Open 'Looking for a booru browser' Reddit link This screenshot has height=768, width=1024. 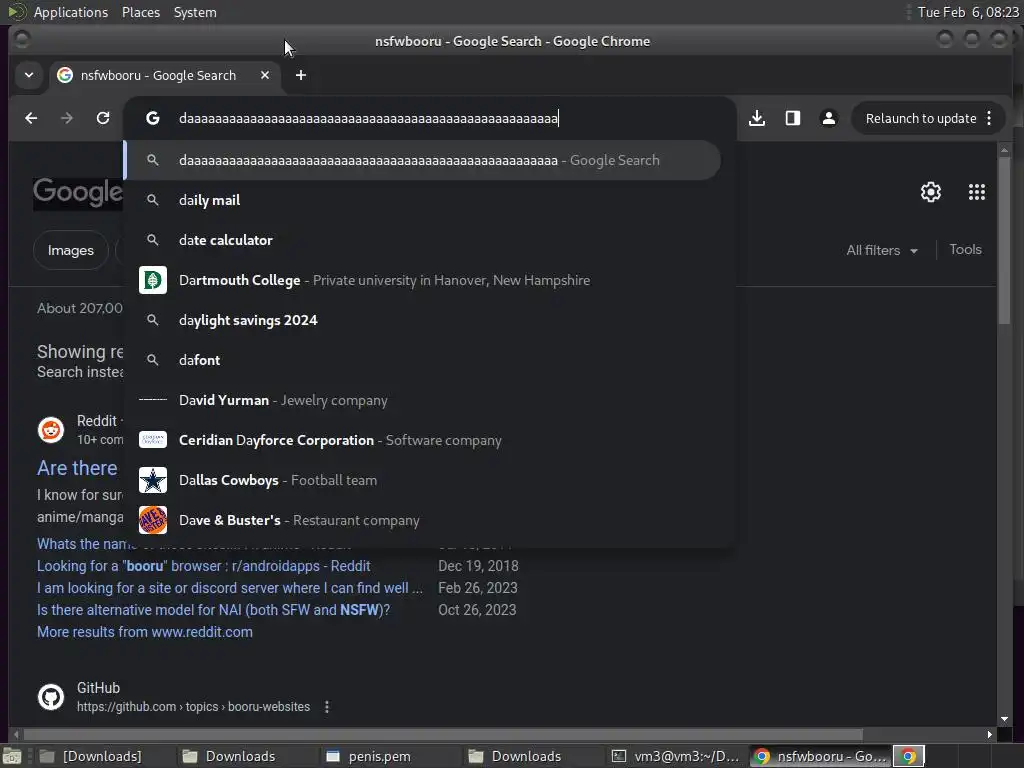pos(204,566)
